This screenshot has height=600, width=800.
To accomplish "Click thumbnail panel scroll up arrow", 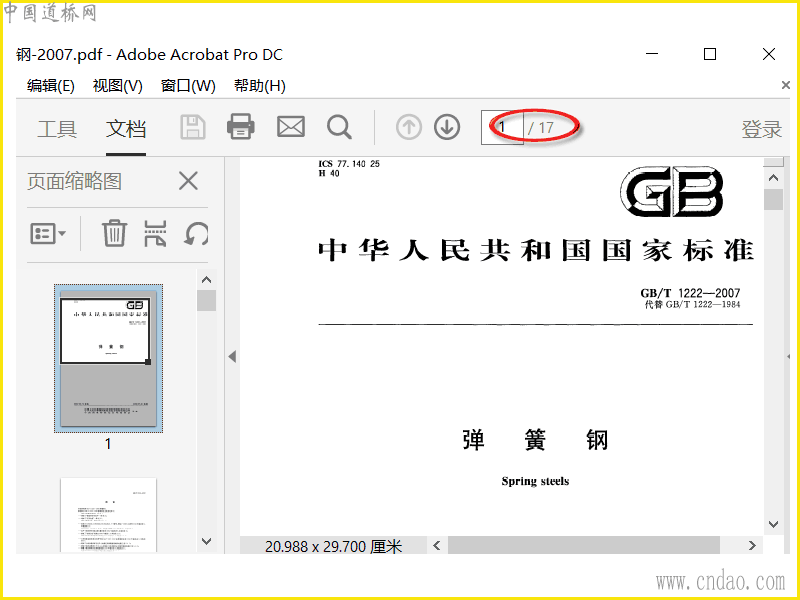I will point(206,280).
